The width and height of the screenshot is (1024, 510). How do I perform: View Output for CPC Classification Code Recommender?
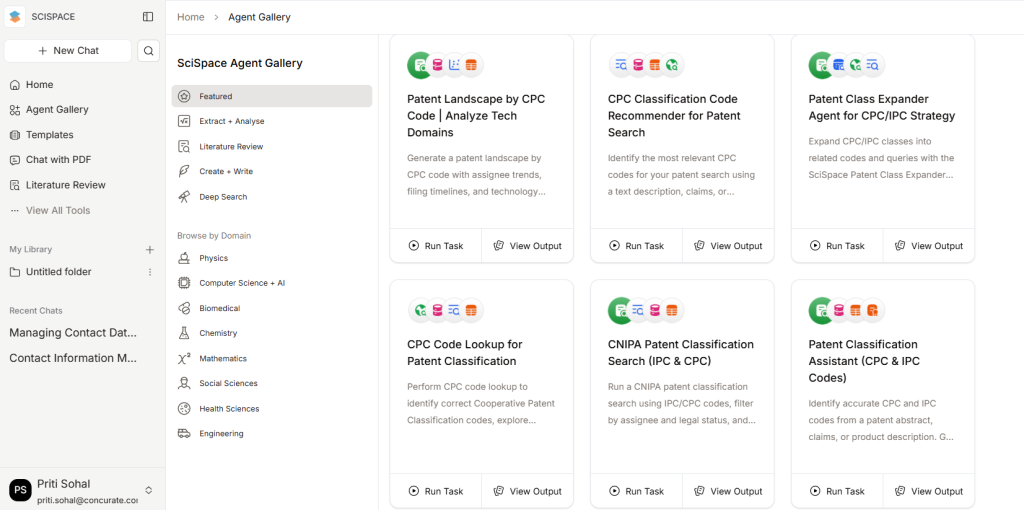(728, 246)
